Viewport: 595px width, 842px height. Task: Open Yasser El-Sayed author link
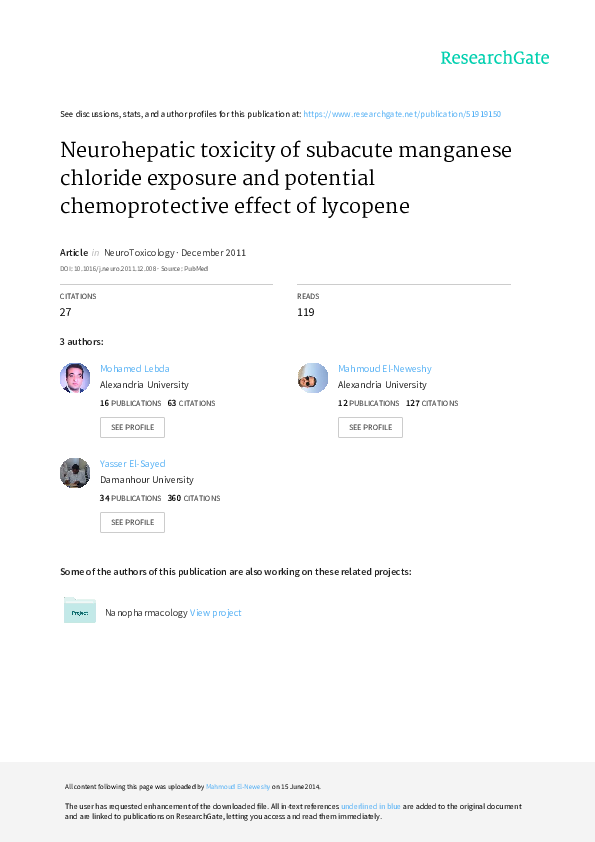coord(133,464)
